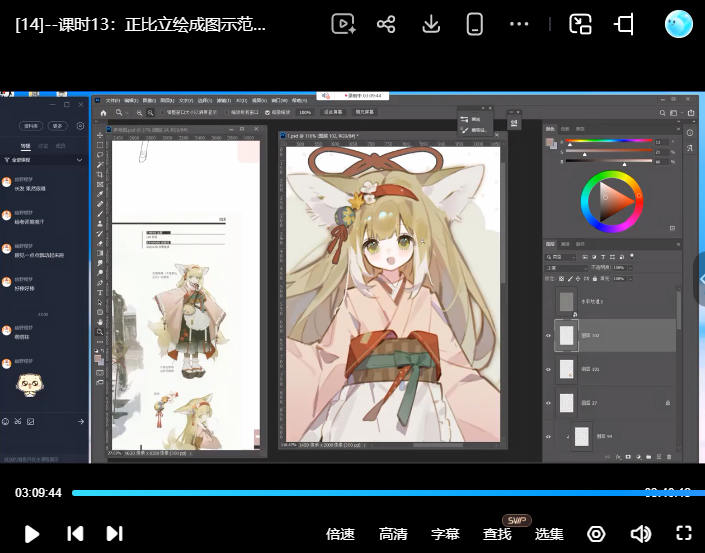Open the Photoshop search icon at top right
Image resolution: width=705 pixels, height=553 pixels.
[x=662, y=113]
